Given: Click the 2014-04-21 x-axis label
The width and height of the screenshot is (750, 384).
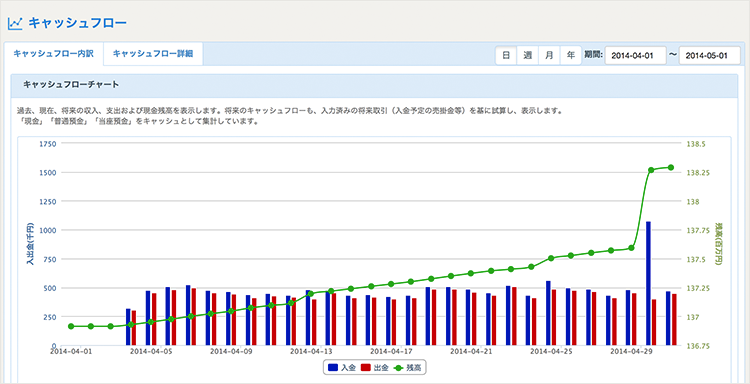Looking at the screenshot, I should 471,351.
